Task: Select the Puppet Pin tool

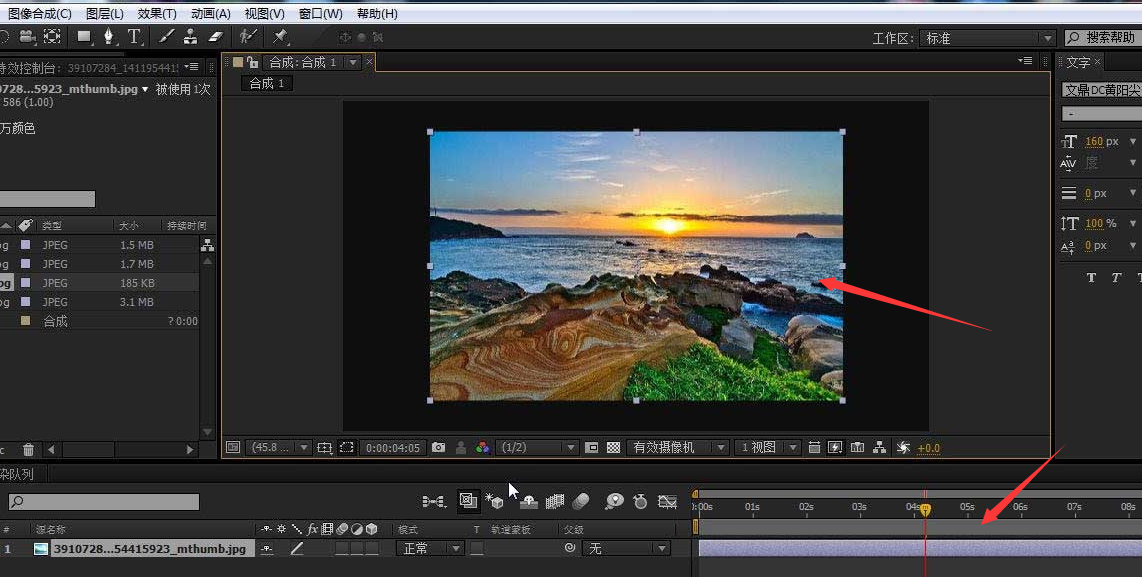Action: pos(280,37)
